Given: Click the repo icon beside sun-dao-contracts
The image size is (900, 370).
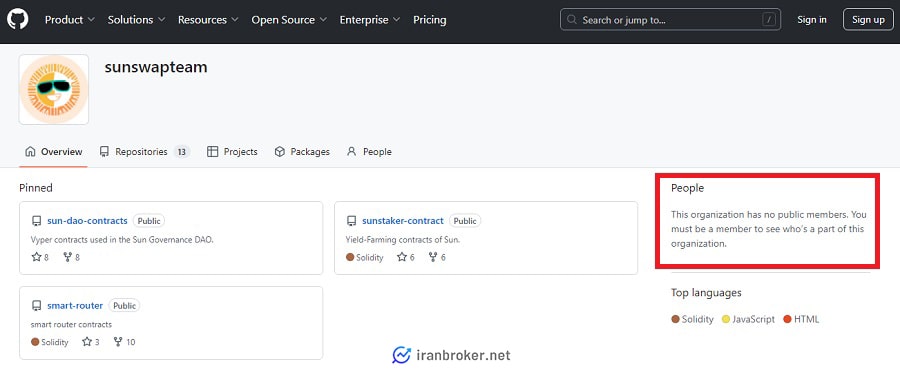Looking at the screenshot, I should [36, 221].
